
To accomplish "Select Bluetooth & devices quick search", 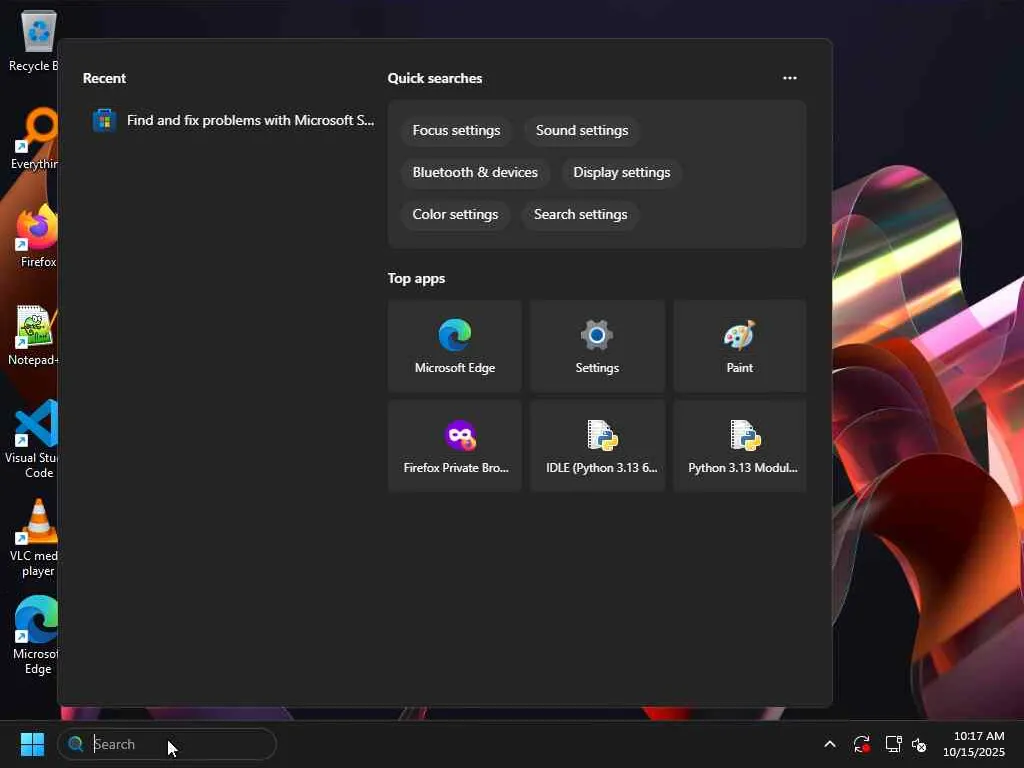I will (x=475, y=172).
